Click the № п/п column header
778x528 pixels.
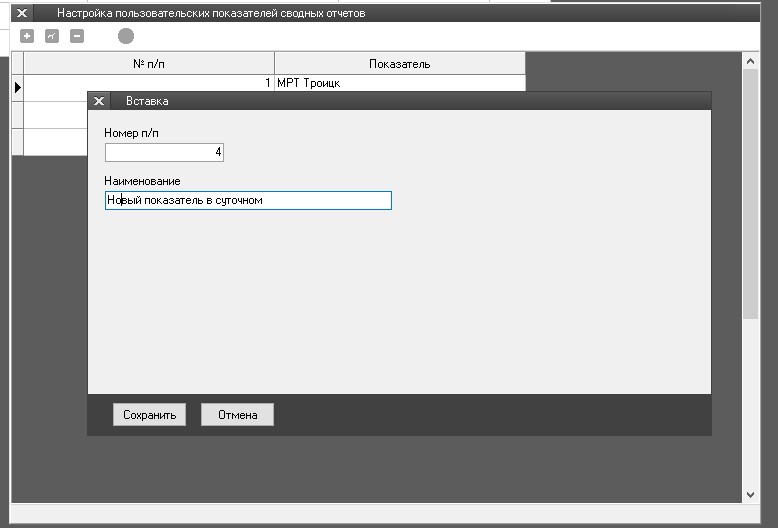click(149, 64)
